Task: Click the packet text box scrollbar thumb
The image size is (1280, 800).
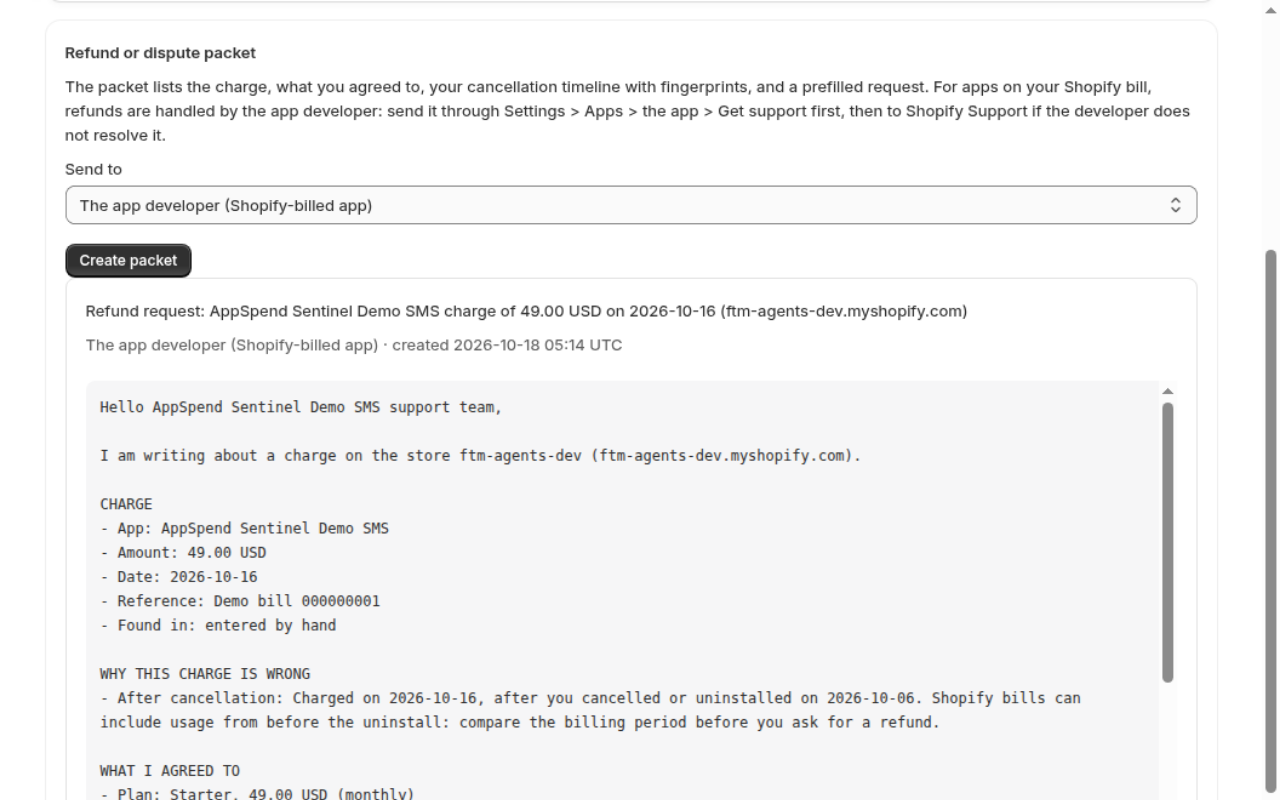Action: [x=1167, y=542]
